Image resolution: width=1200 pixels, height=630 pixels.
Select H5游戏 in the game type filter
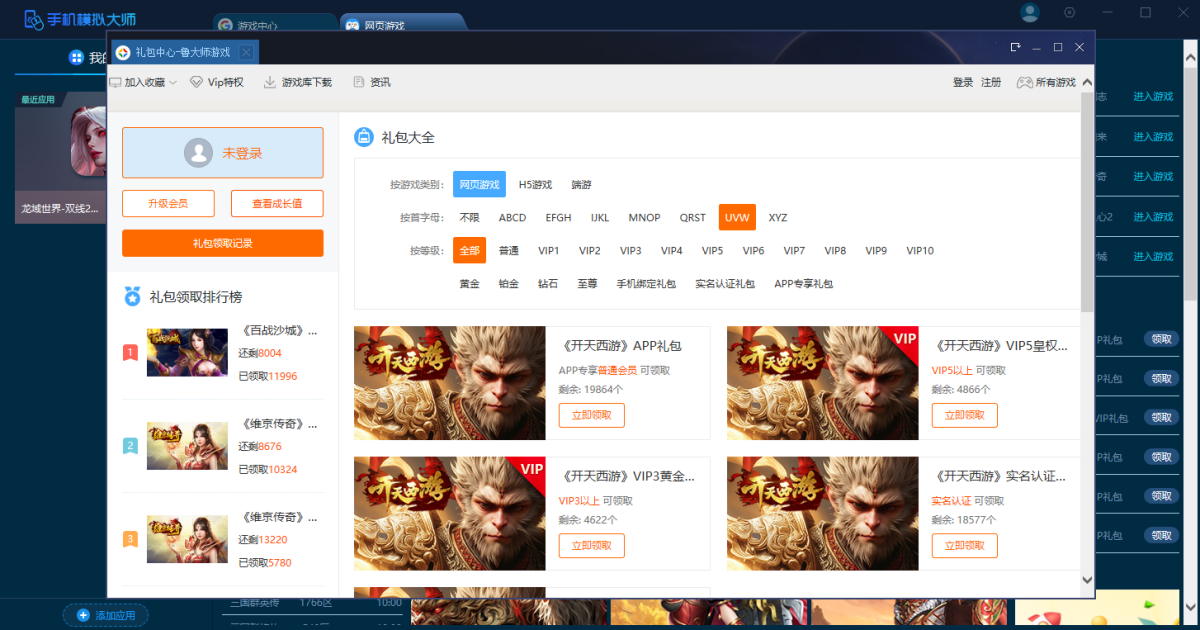(x=535, y=185)
